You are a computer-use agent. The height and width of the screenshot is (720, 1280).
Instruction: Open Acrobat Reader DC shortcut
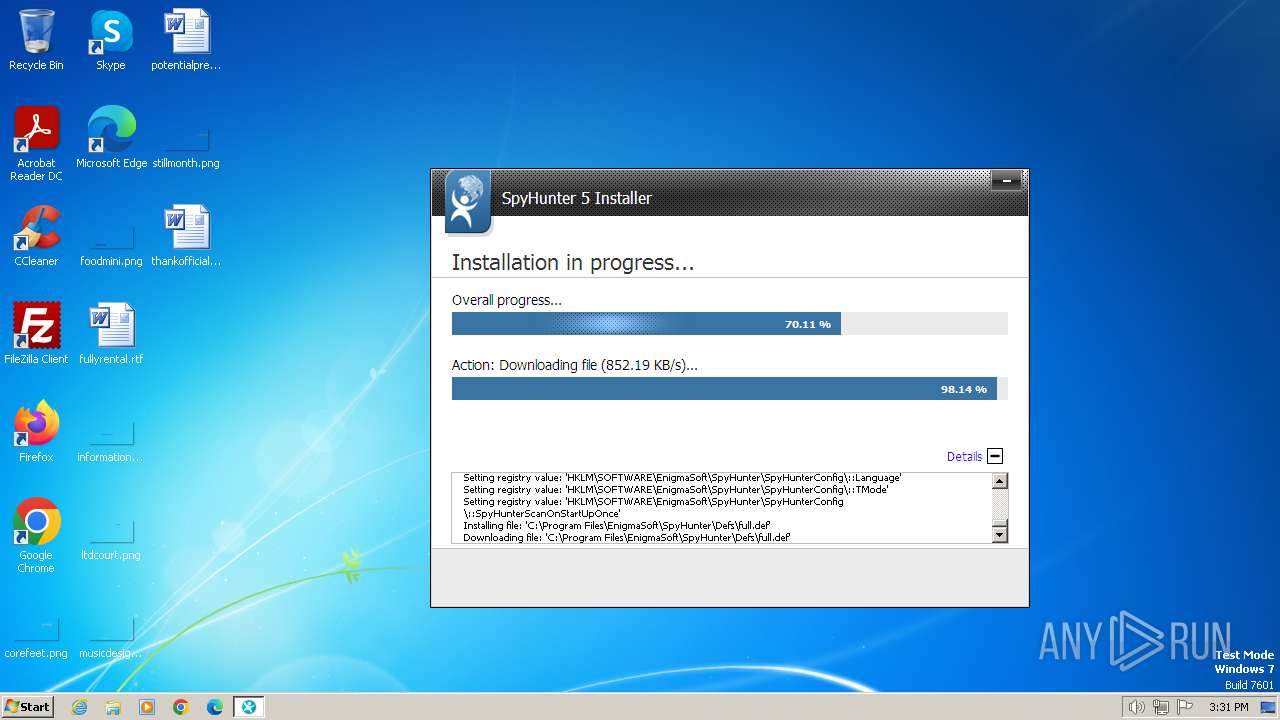click(x=36, y=143)
